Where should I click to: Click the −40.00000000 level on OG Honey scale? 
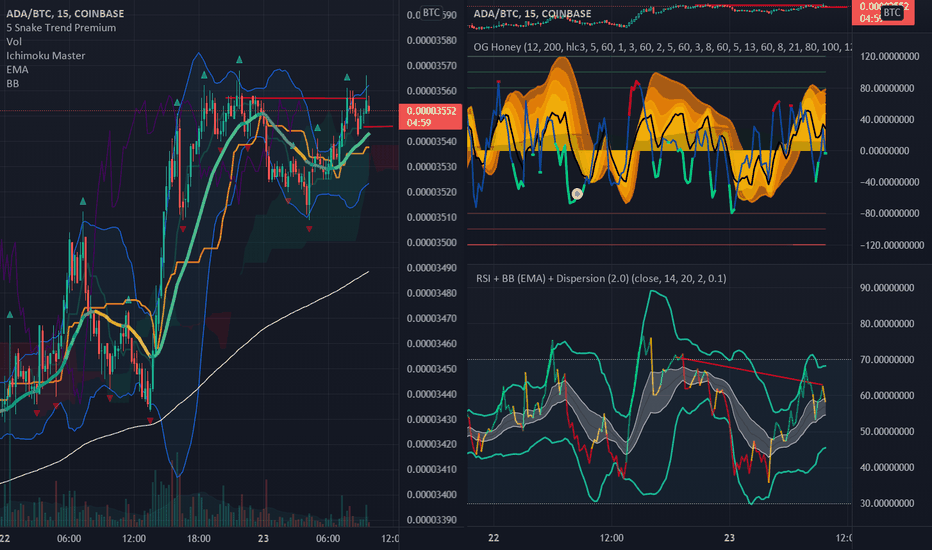(890, 182)
